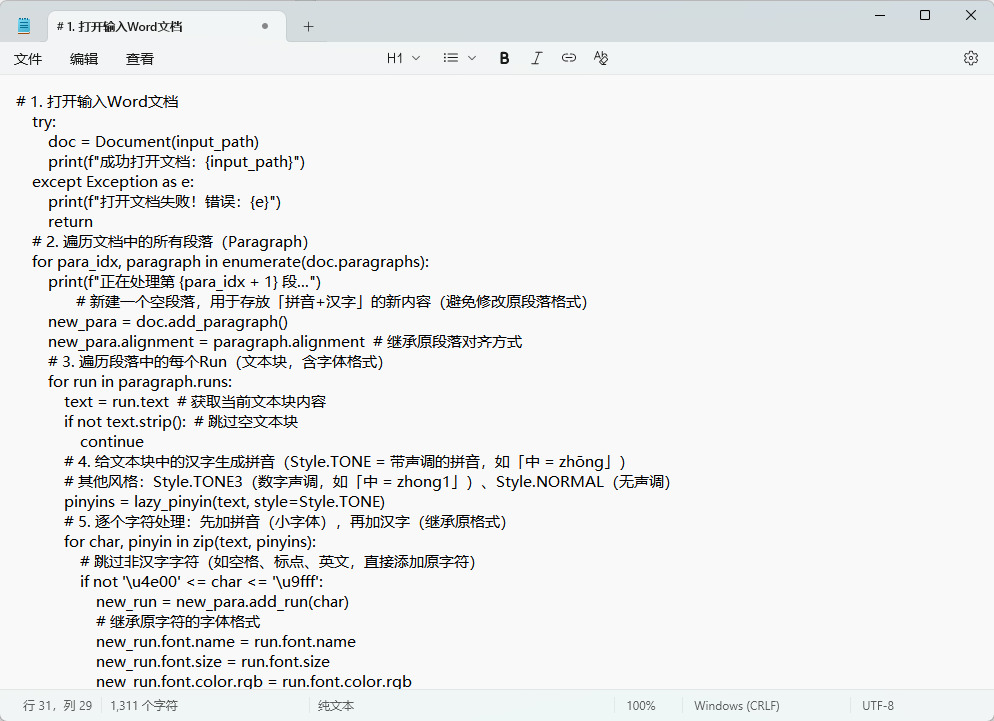Image resolution: width=994 pixels, height=721 pixels.
Task: Click the 'new_run.font.size = run.font.size' line
Action: tap(213, 661)
